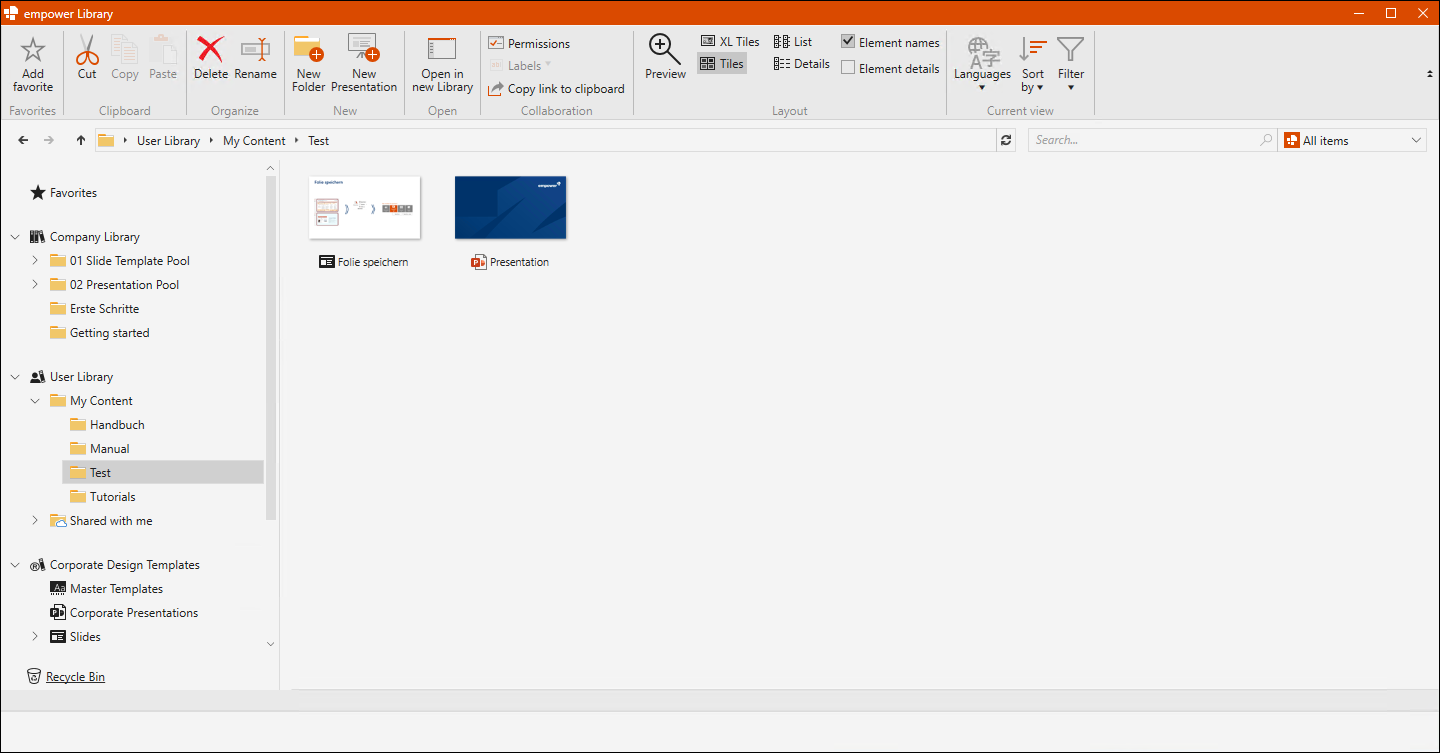Click the Folie speichern name label
The width and height of the screenshot is (1440, 753).
click(x=373, y=262)
